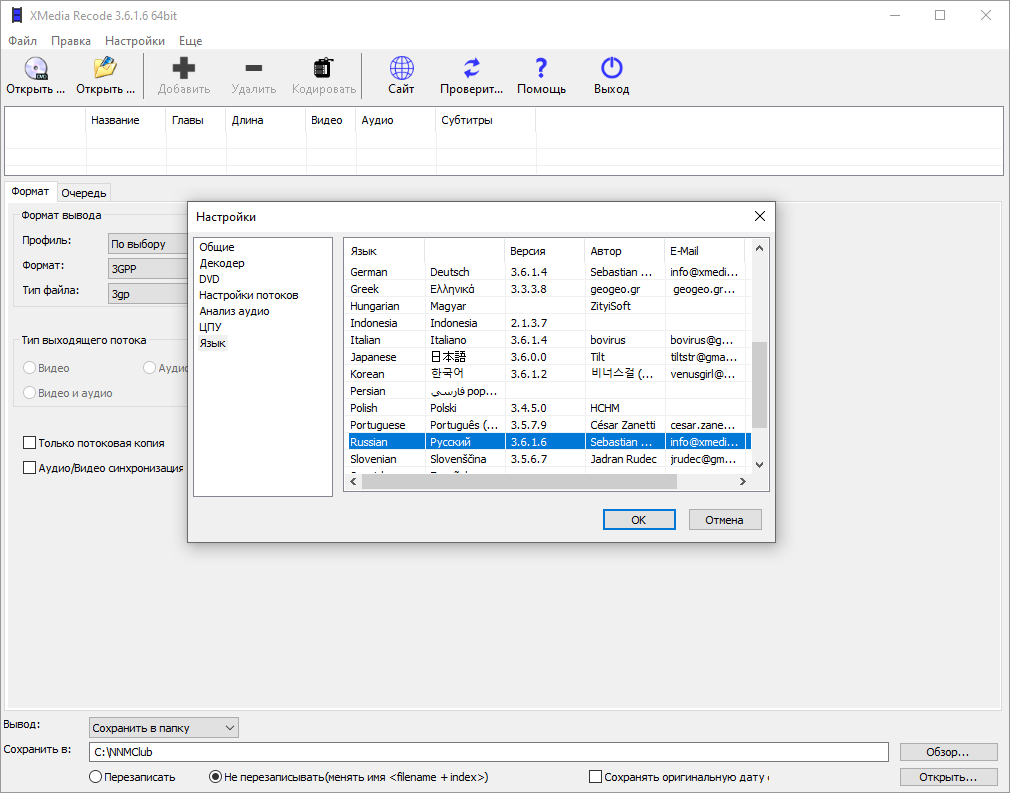Click the Удалить minus icon
The image size is (1010, 793).
point(254,68)
